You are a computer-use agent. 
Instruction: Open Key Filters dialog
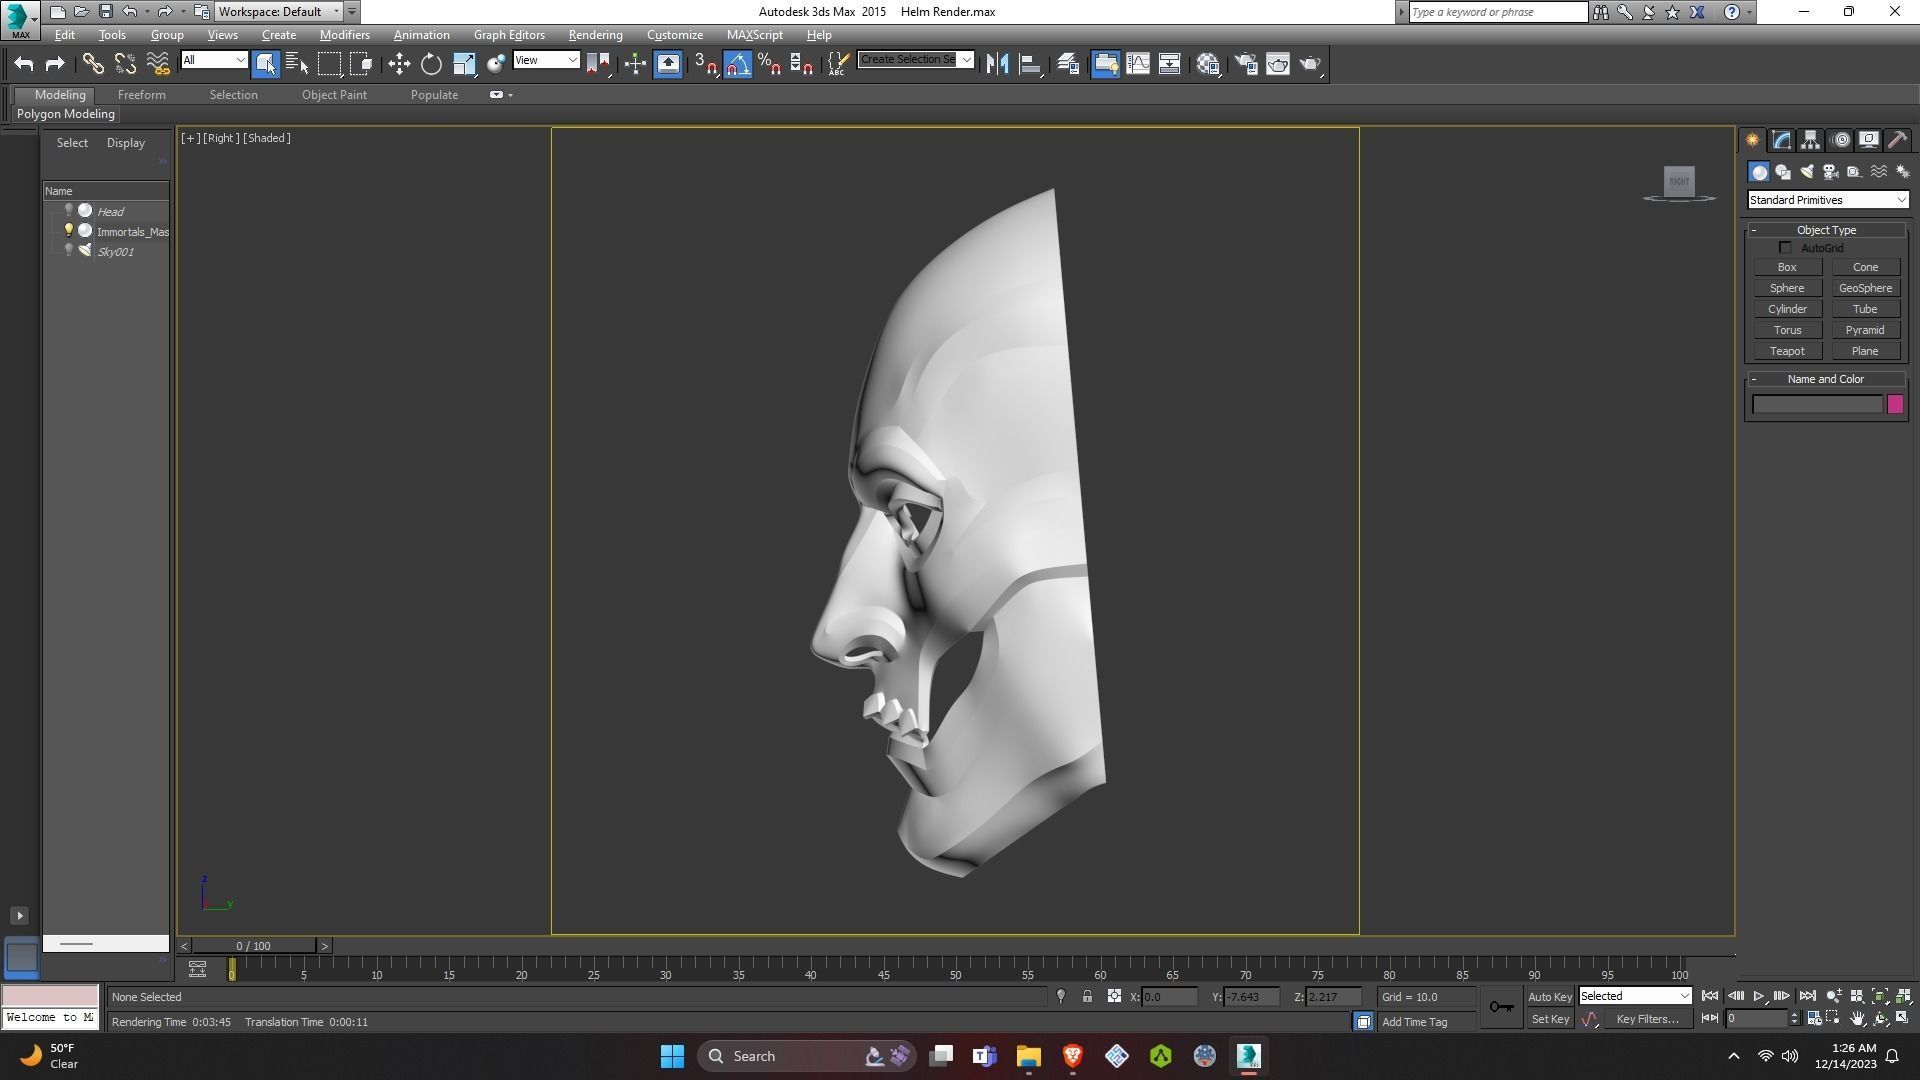coord(1647,1019)
